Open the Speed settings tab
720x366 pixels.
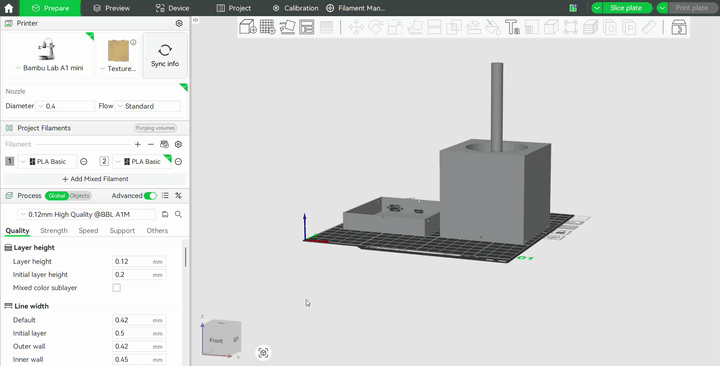click(x=88, y=231)
